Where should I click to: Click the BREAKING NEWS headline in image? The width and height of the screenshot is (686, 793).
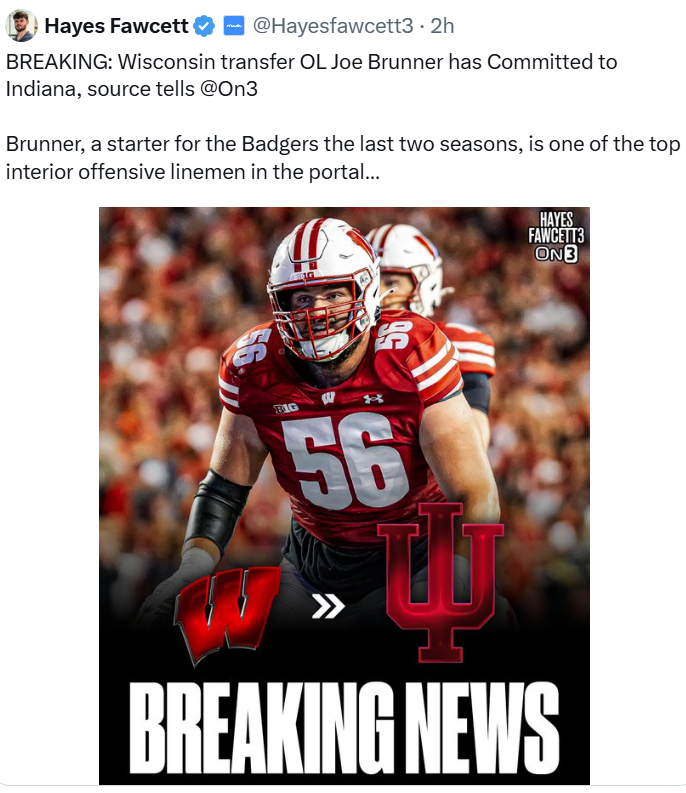tap(344, 727)
